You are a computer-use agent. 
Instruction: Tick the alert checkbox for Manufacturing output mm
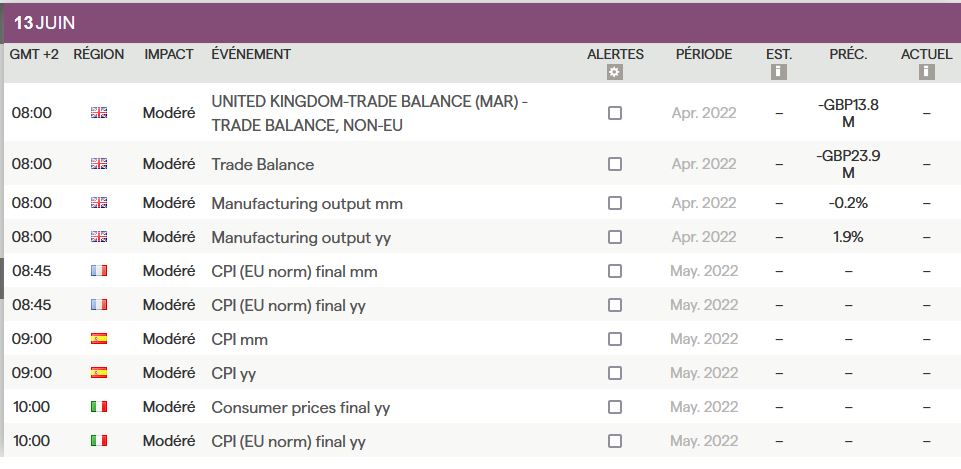615,203
